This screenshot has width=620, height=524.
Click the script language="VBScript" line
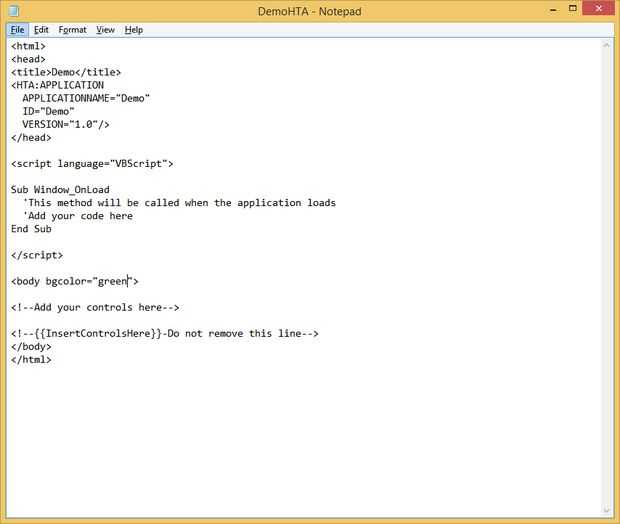(92, 164)
